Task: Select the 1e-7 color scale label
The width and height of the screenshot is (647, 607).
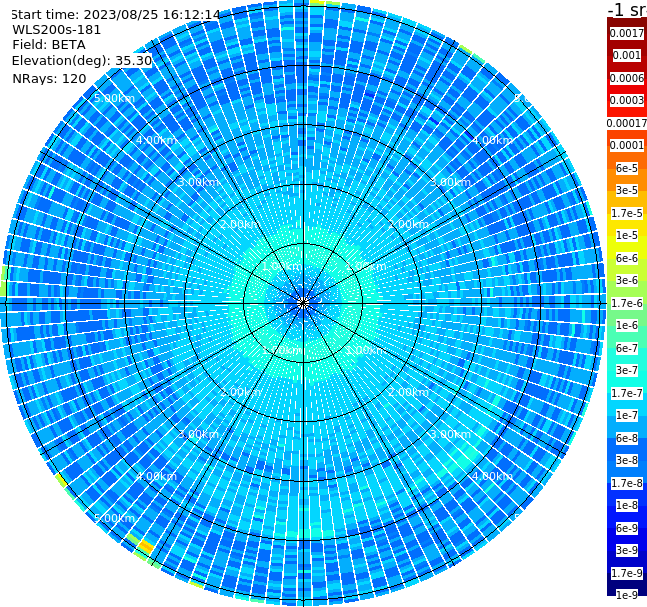Action: (x=626, y=415)
